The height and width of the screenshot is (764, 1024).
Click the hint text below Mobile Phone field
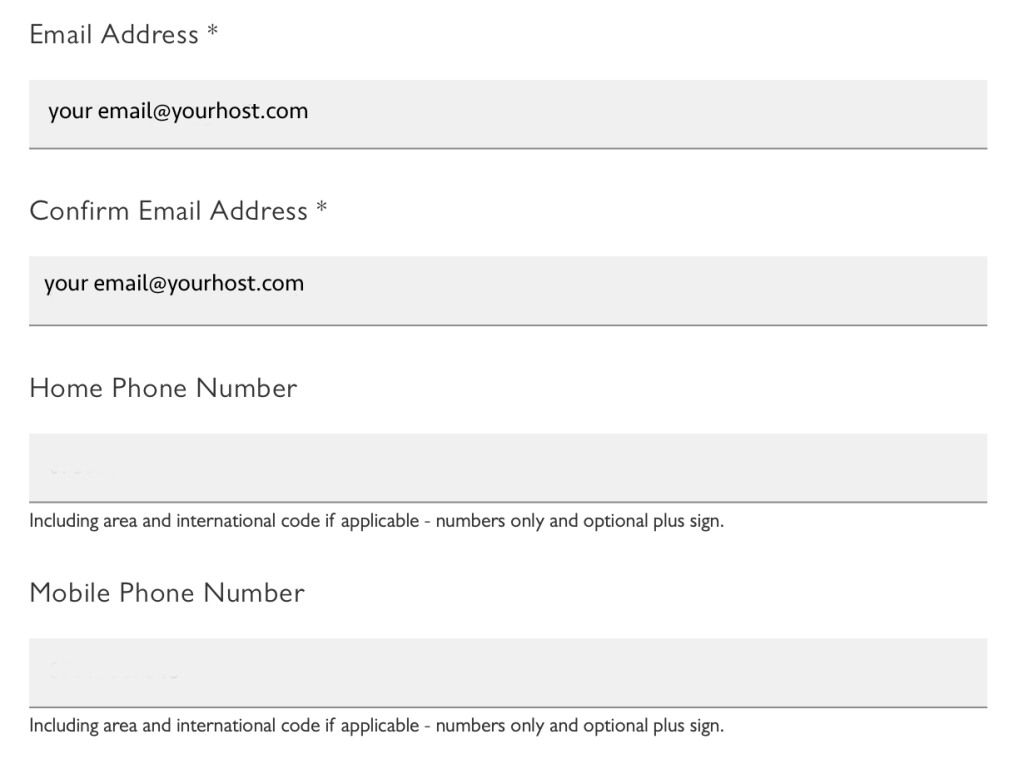(376, 726)
